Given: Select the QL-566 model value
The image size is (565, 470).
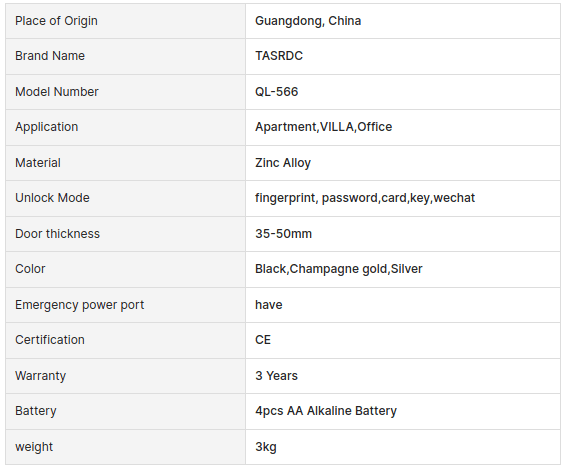Looking at the screenshot, I should [x=276, y=92].
